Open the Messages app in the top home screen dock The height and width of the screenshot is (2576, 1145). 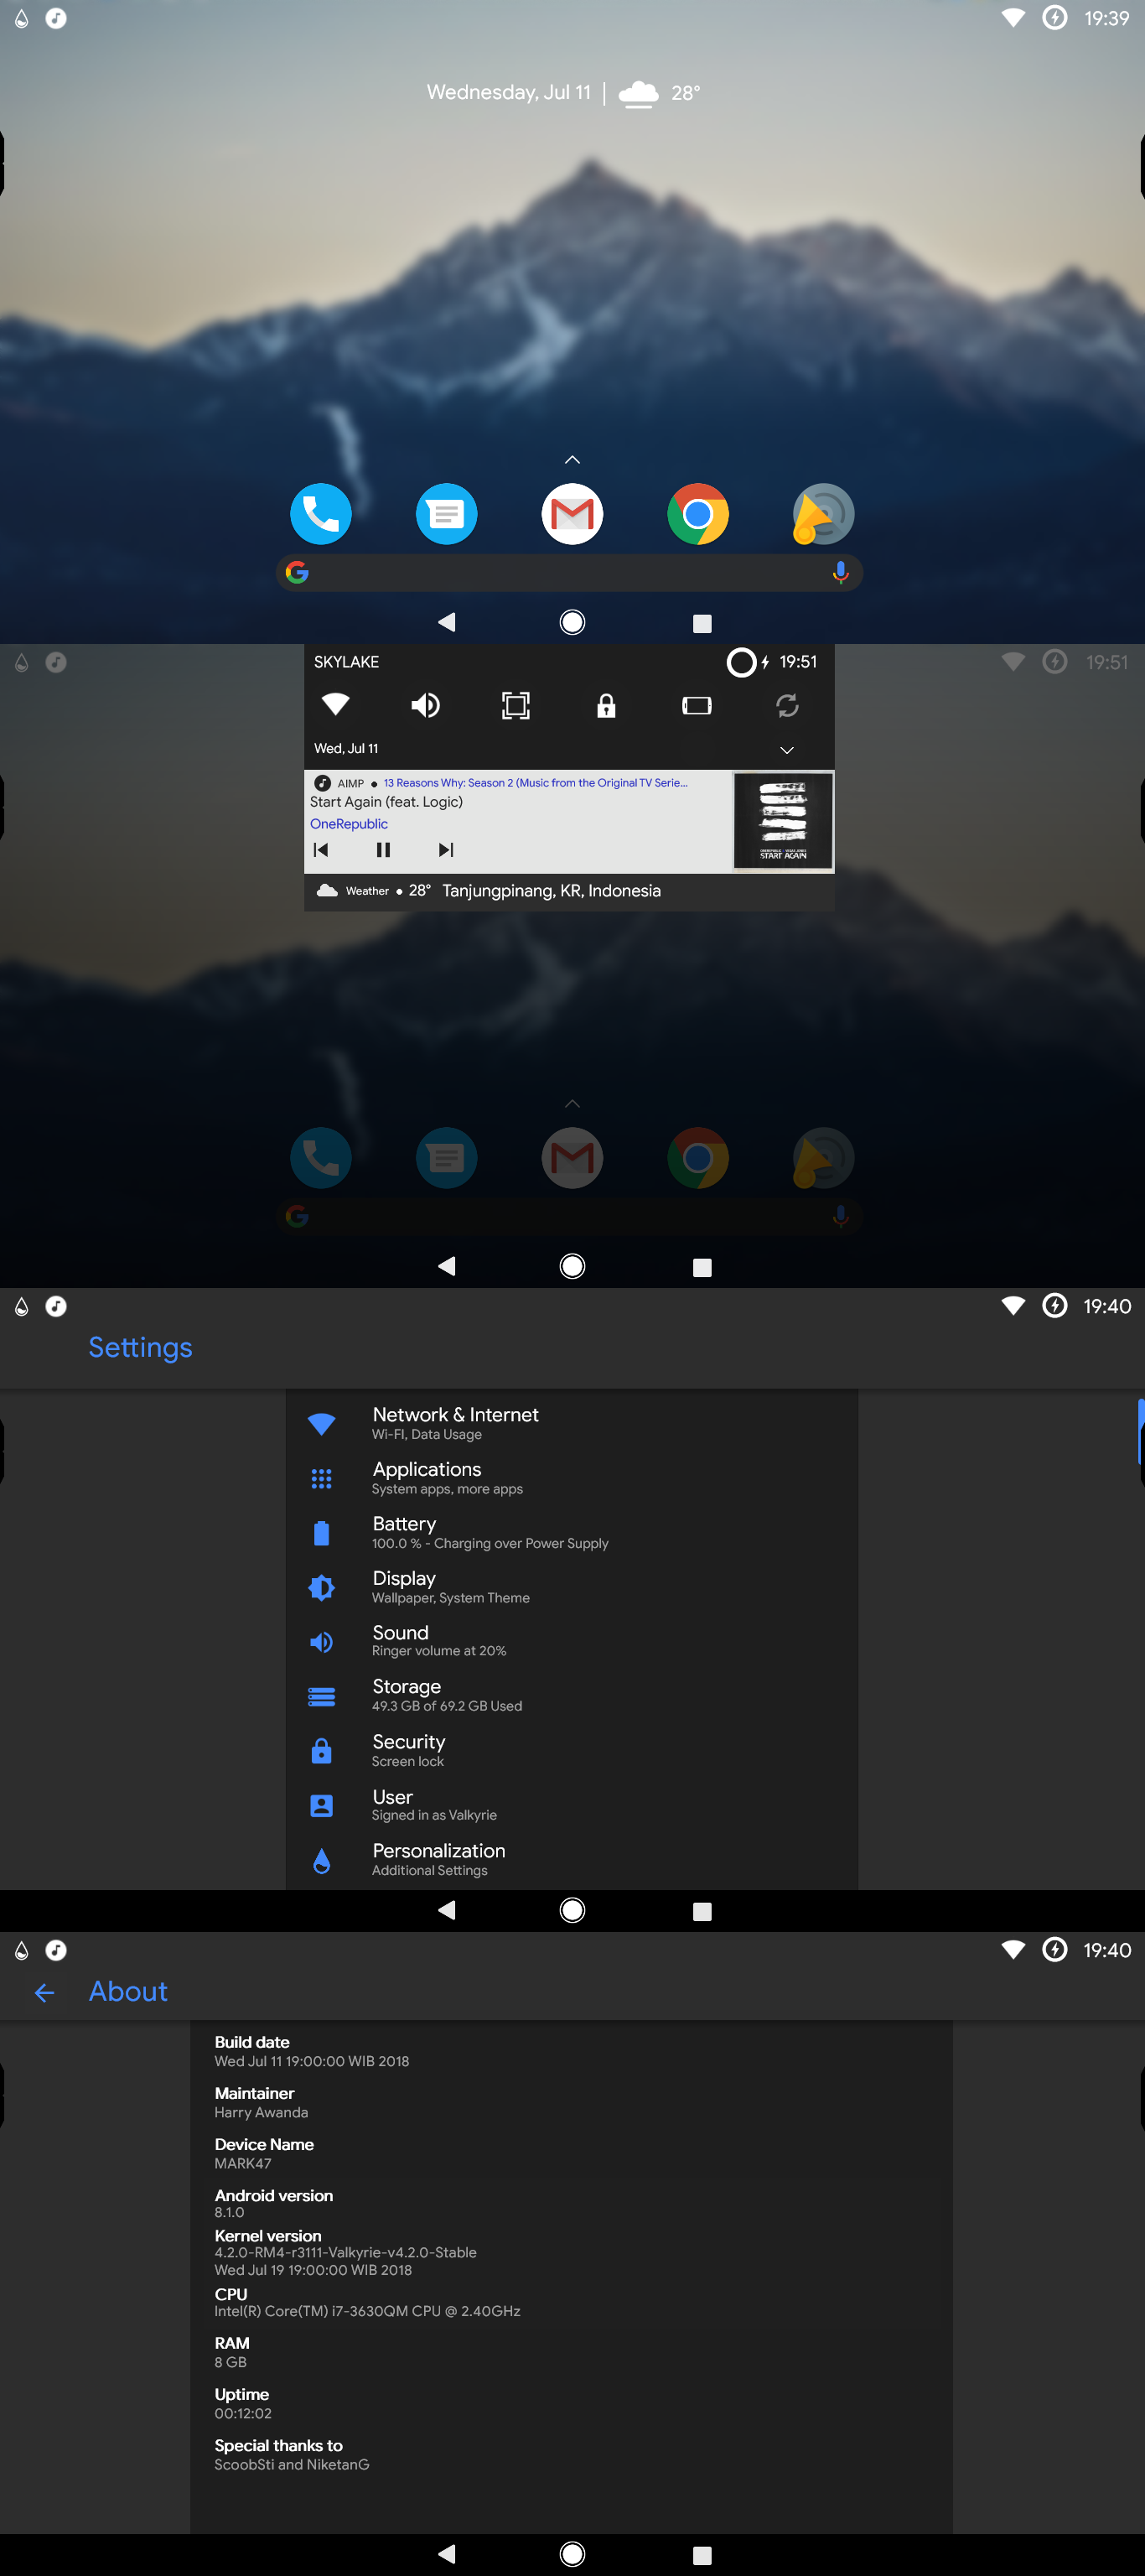tap(446, 514)
